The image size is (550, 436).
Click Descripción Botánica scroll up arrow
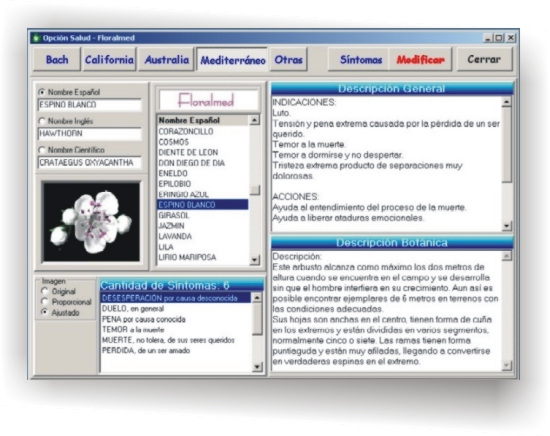[507, 256]
